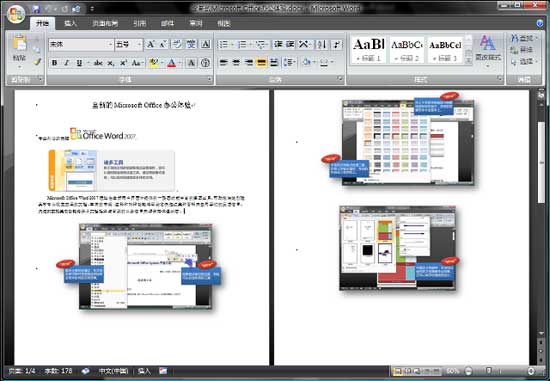
Task: Toggle strikethrough text formatting
Action: tap(98, 63)
